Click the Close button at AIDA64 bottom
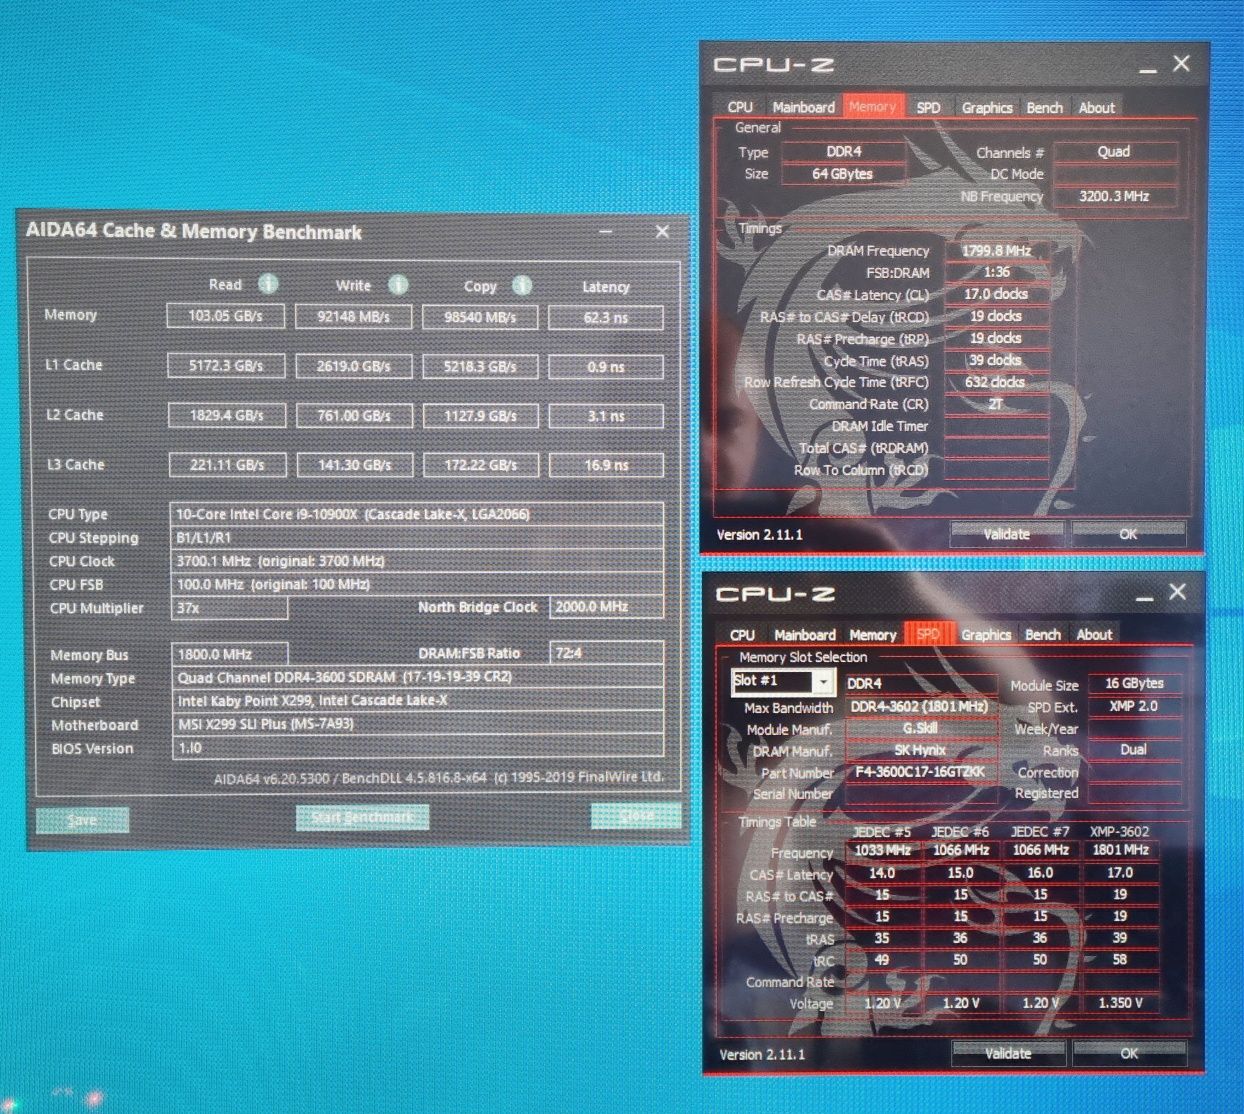Viewport: 1244px width, 1114px height. (x=636, y=815)
